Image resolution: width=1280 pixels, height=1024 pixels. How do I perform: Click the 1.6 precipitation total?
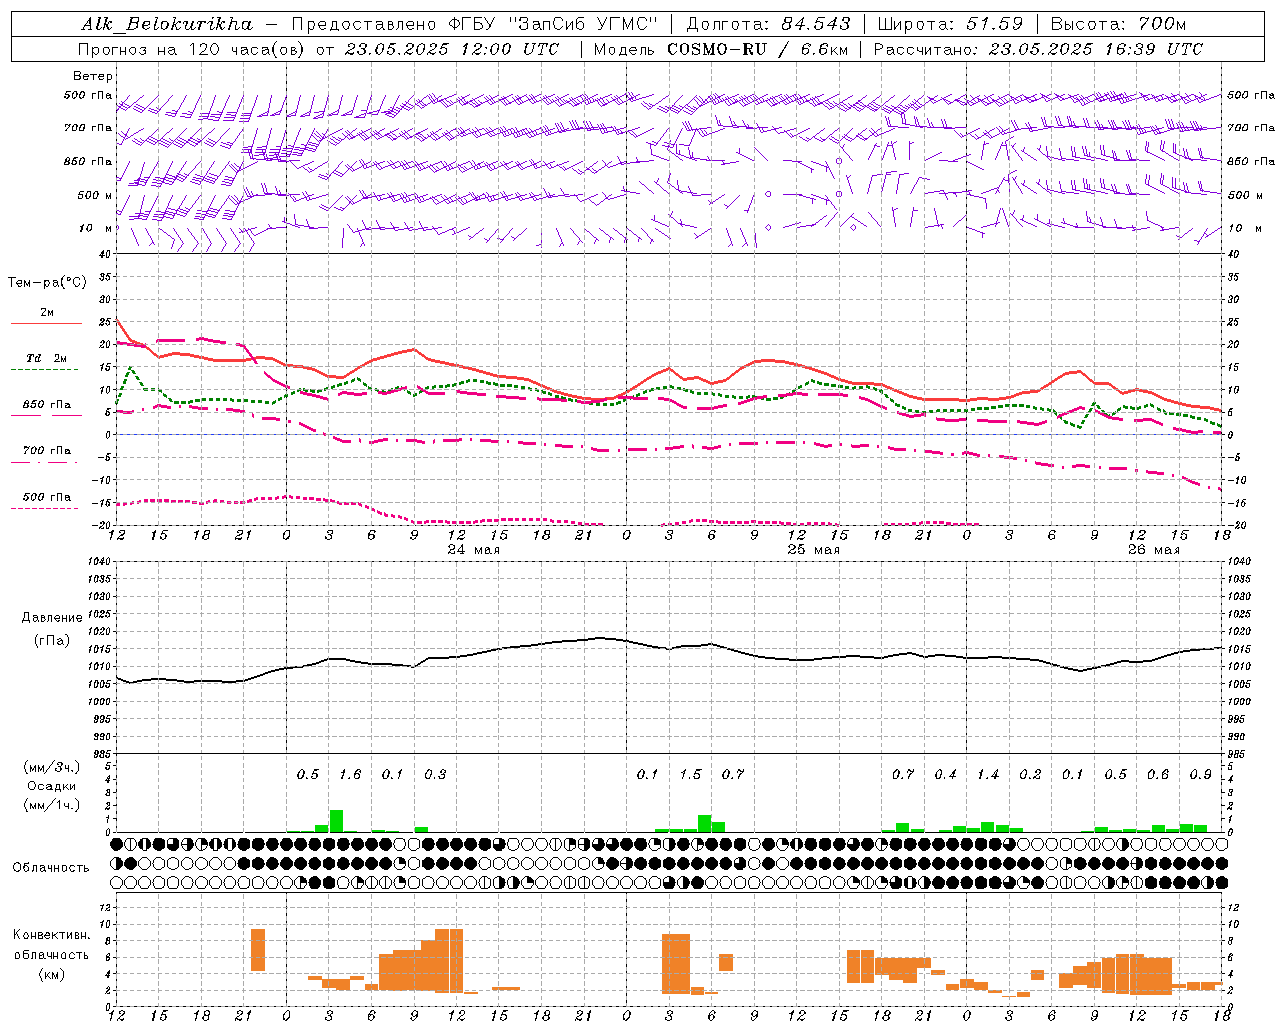[x=350, y=775]
